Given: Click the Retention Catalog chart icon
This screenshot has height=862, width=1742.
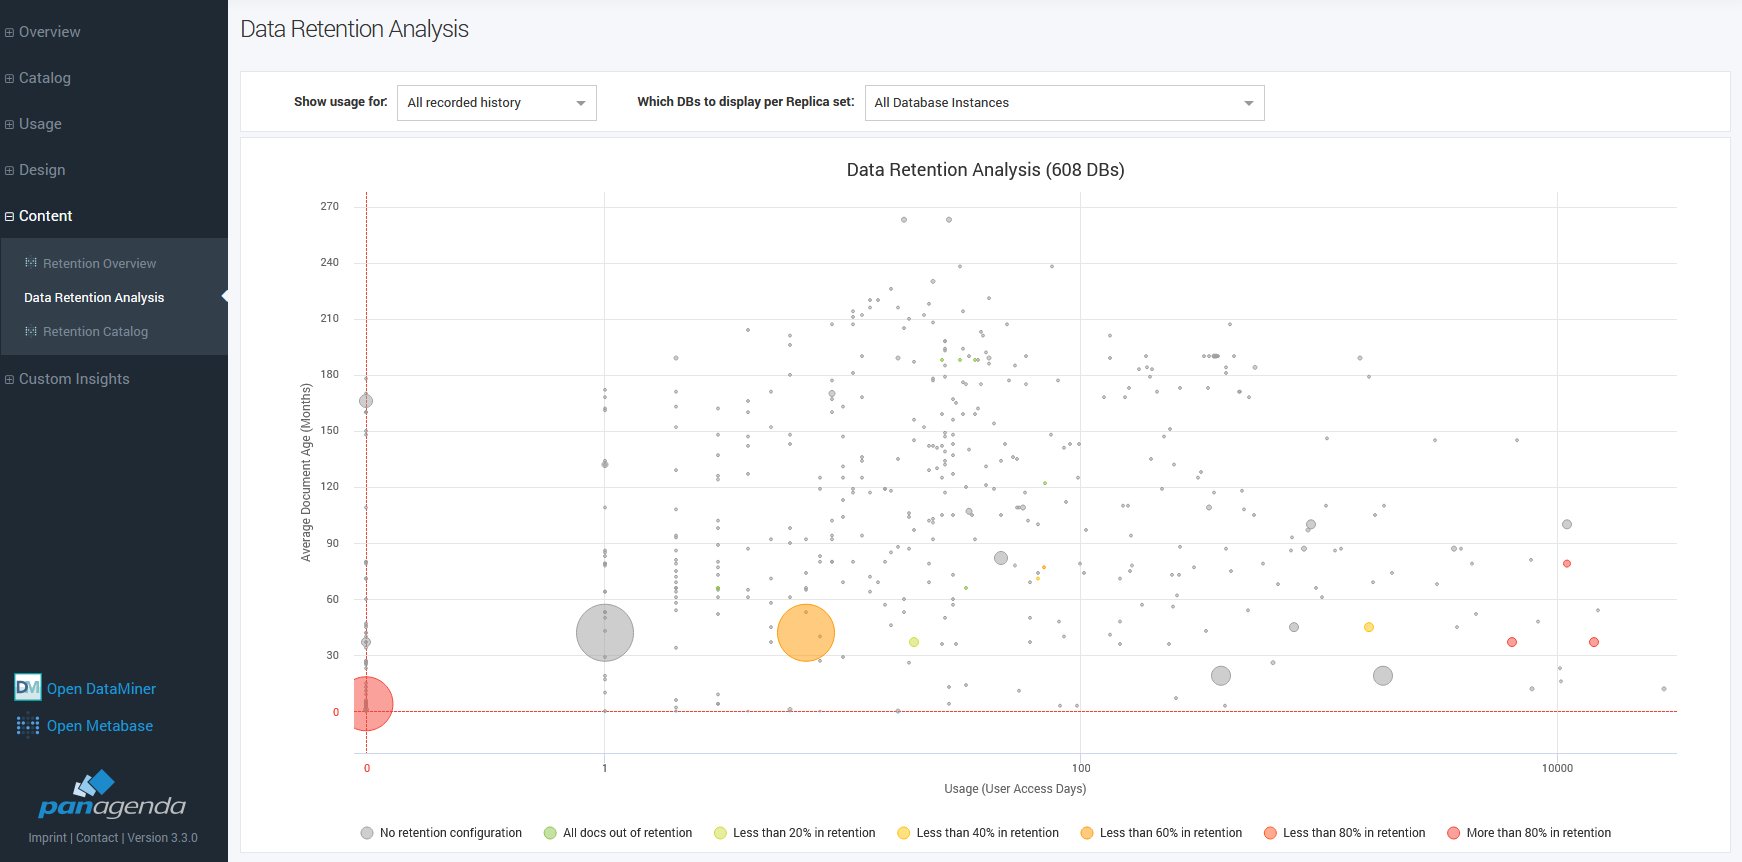Looking at the screenshot, I should tap(31, 331).
